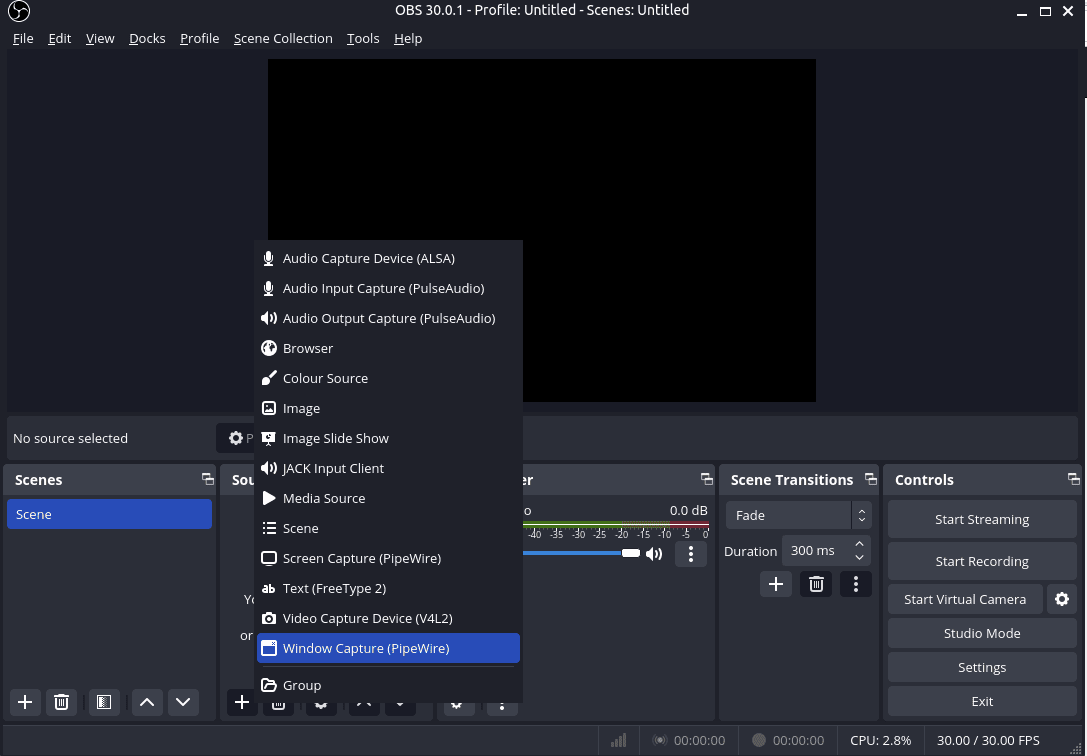Open the Edit menu
This screenshot has height=756, width=1087.
pos(60,39)
